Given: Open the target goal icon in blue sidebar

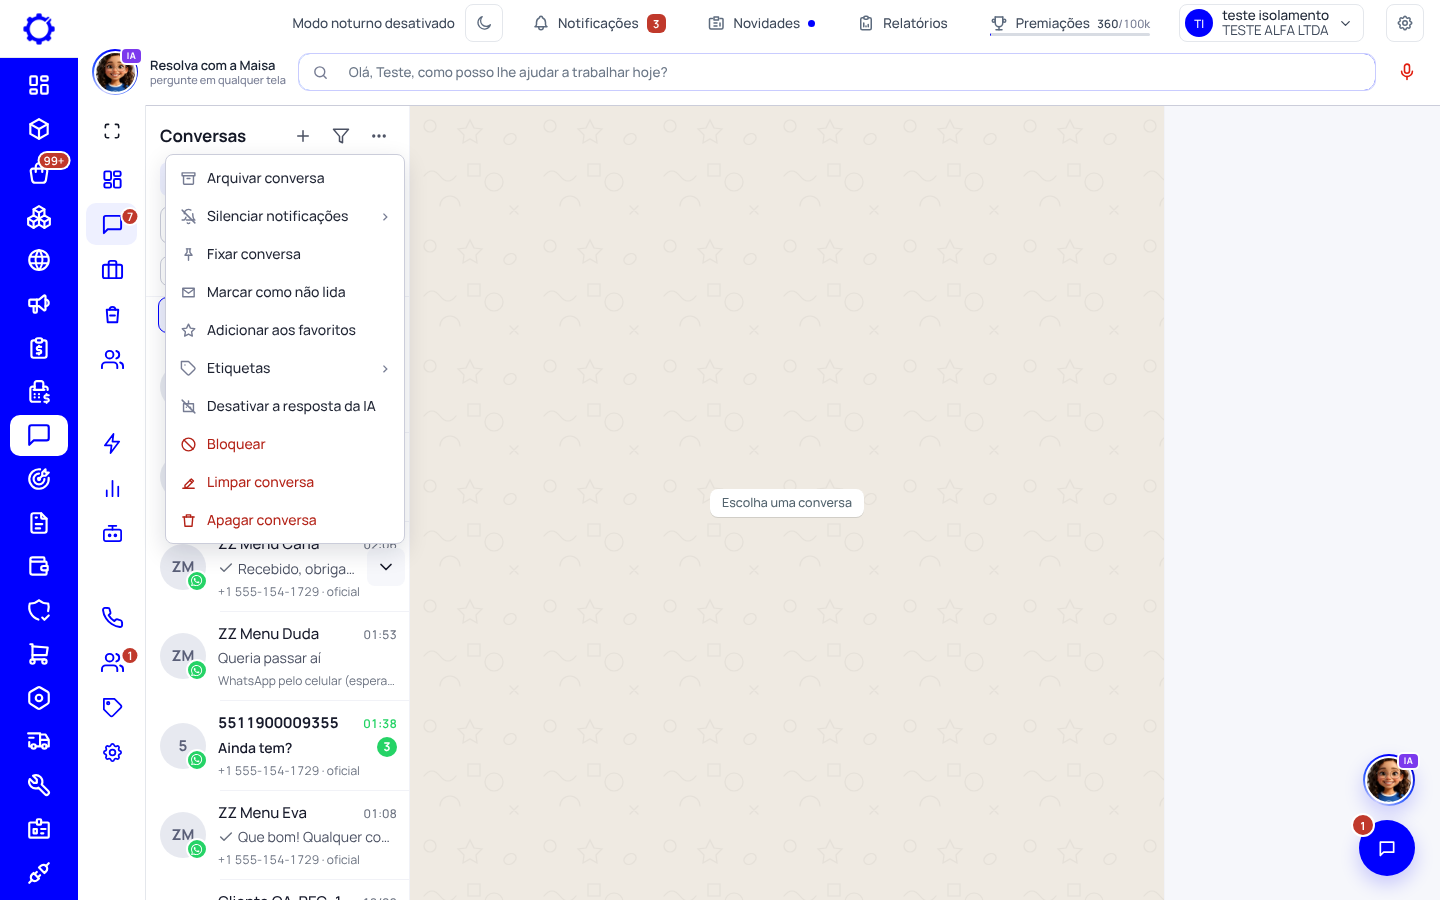Looking at the screenshot, I should pyautogui.click(x=39, y=479).
